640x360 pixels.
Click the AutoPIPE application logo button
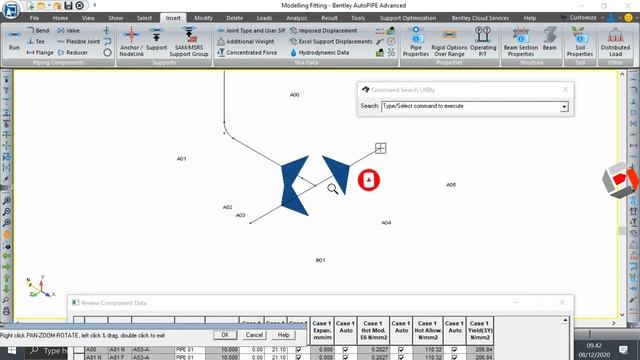pos(11,10)
